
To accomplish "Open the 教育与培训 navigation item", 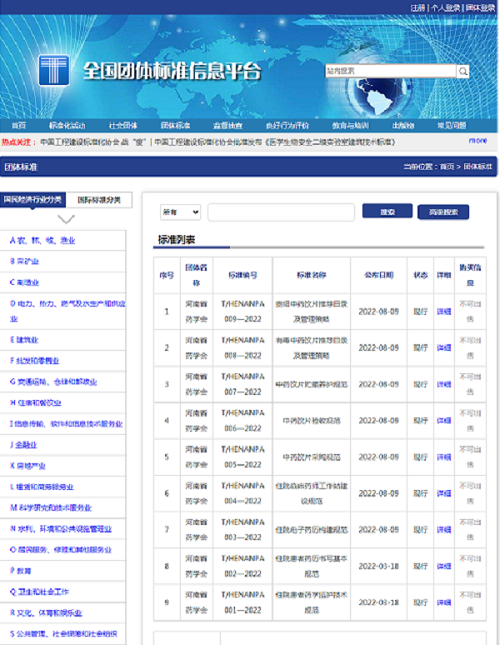I will click(350, 125).
